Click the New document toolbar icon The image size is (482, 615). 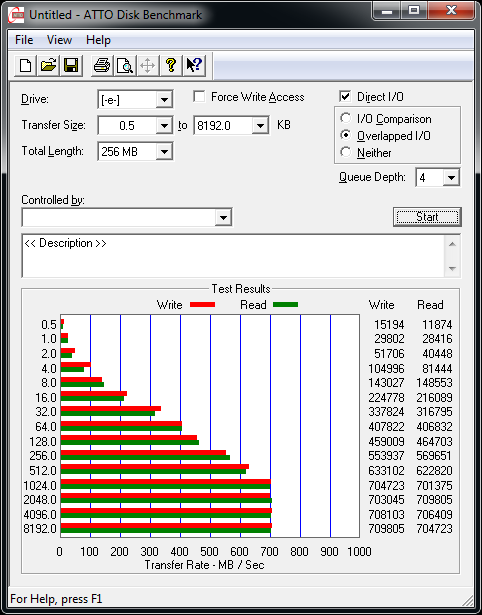click(x=25, y=65)
